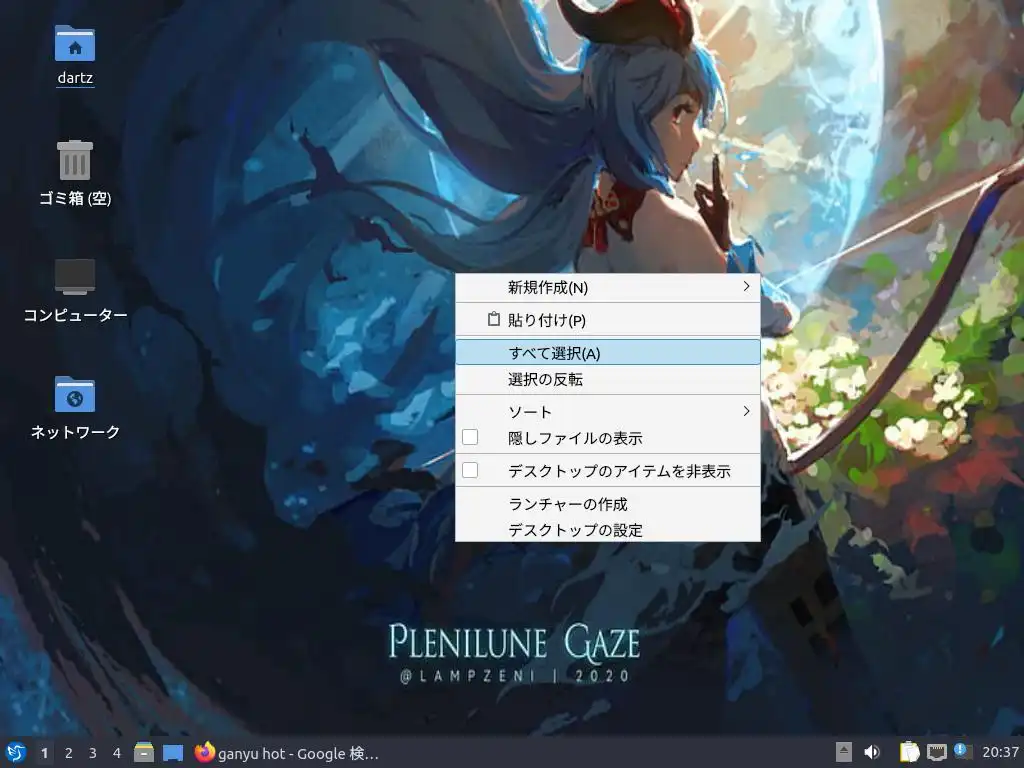The image size is (1024, 768).
Task: Open the file manager icon in taskbar
Action: [144, 752]
